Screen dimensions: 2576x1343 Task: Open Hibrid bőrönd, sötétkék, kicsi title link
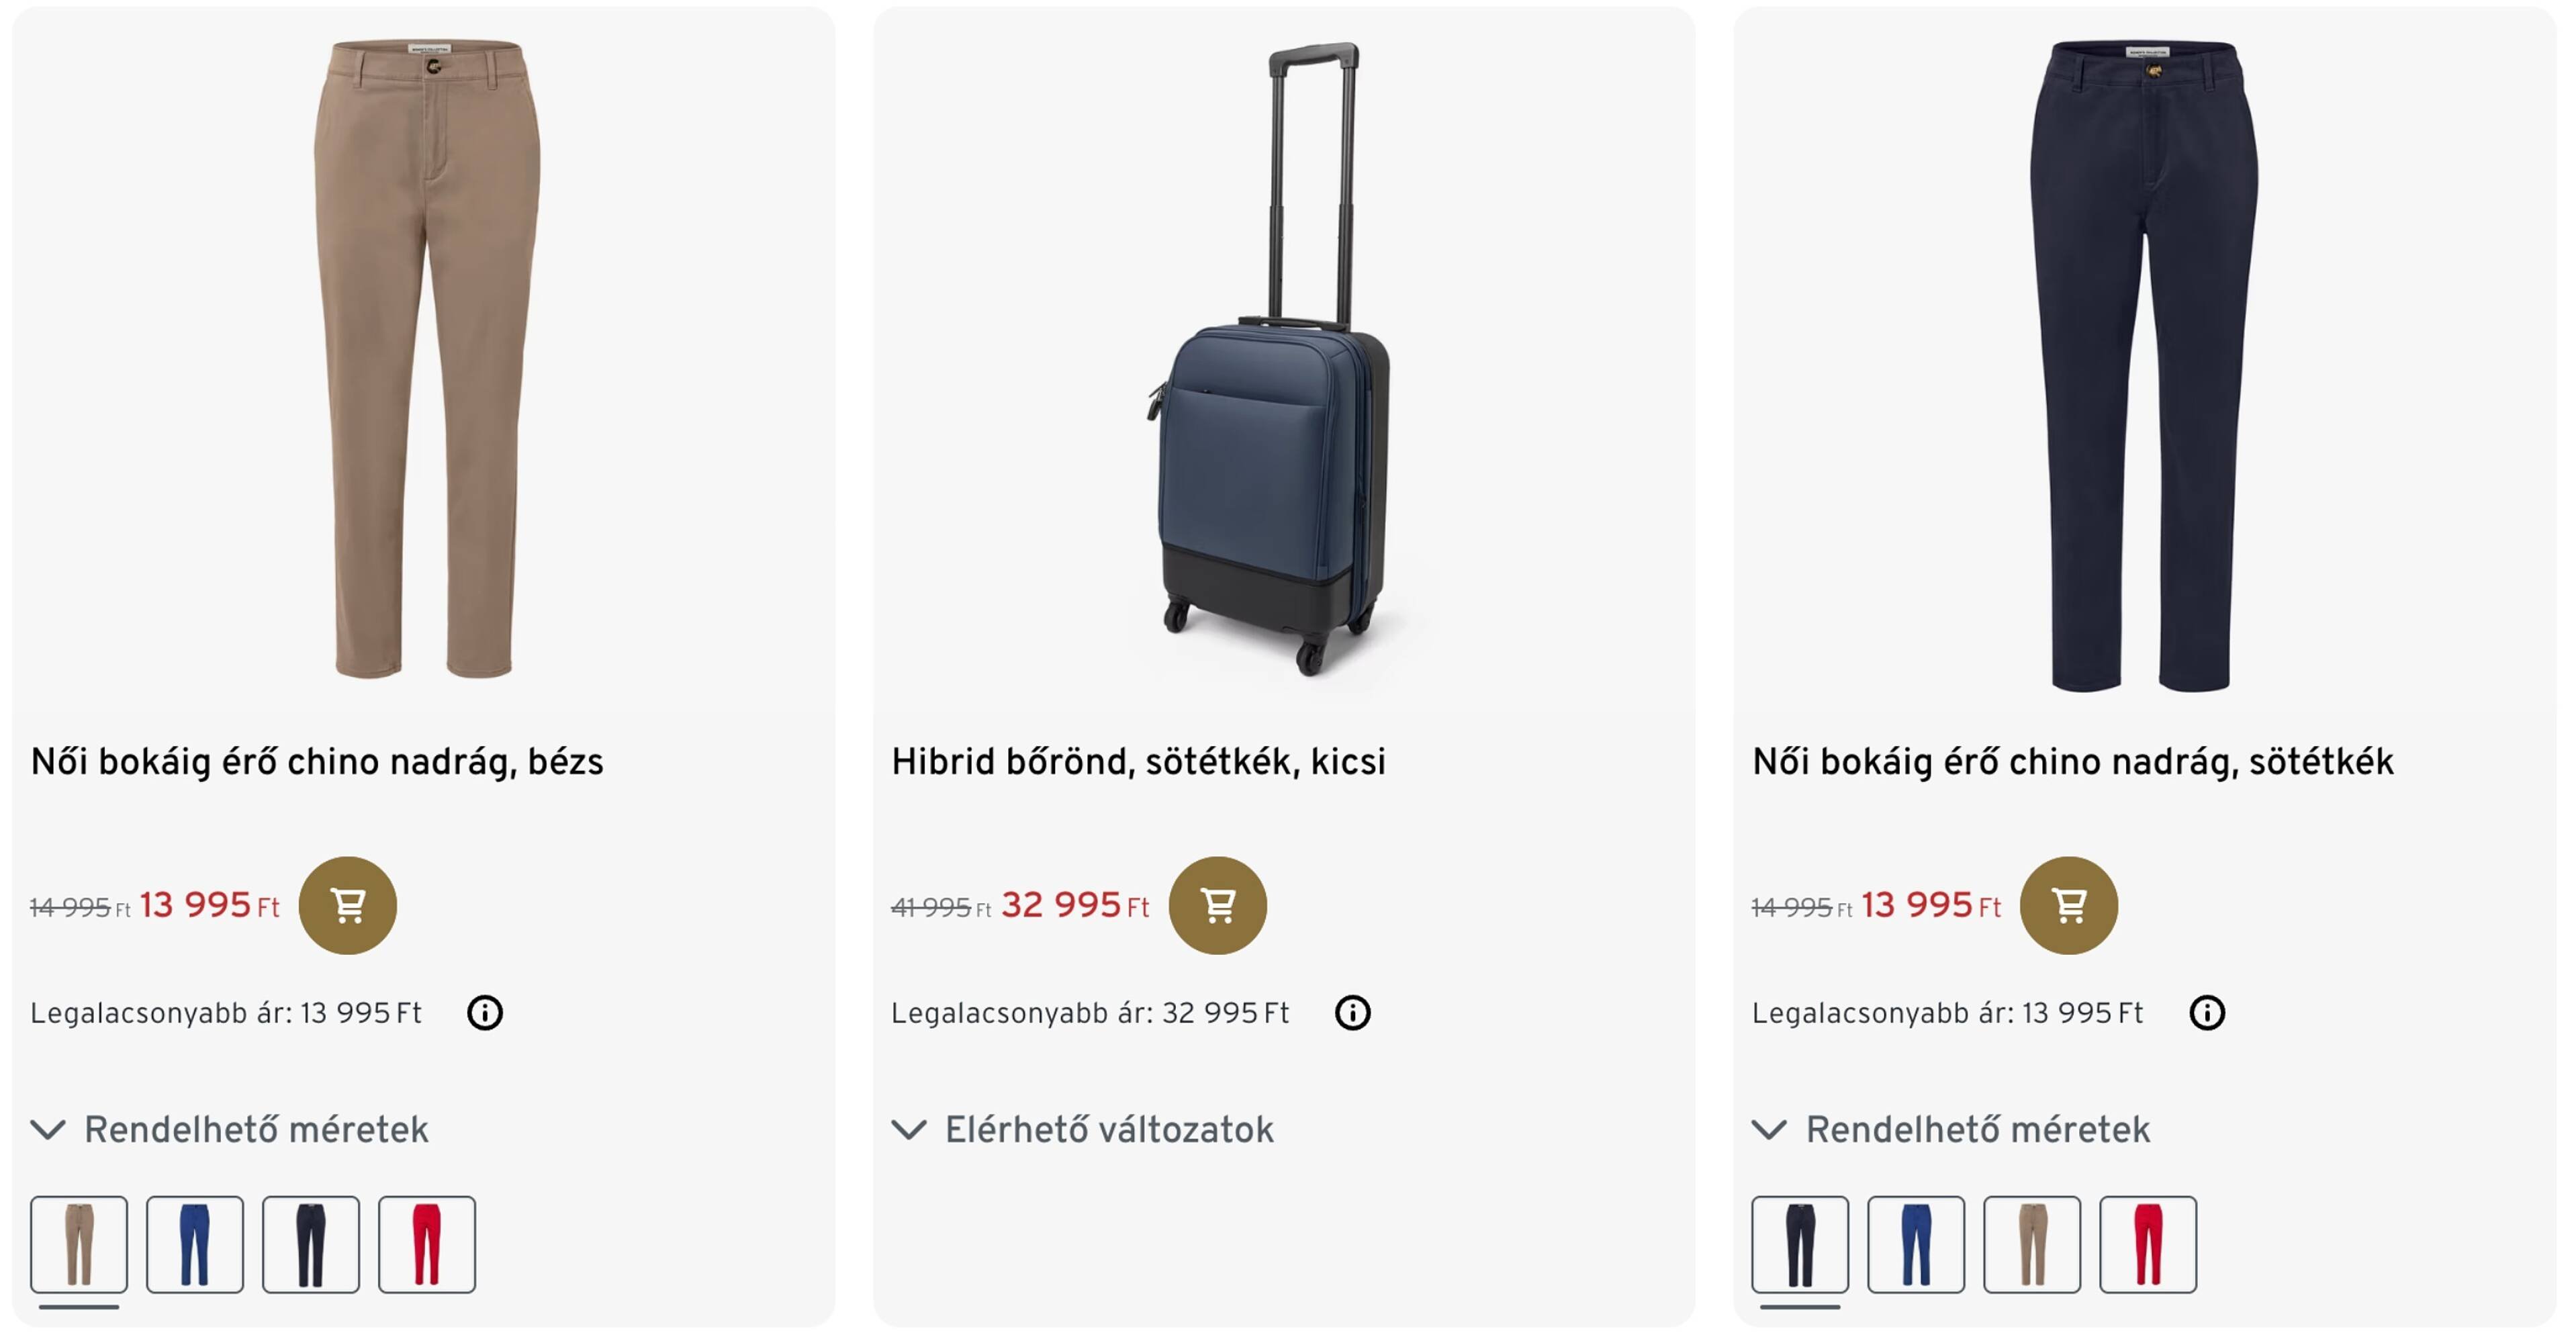[1138, 762]
